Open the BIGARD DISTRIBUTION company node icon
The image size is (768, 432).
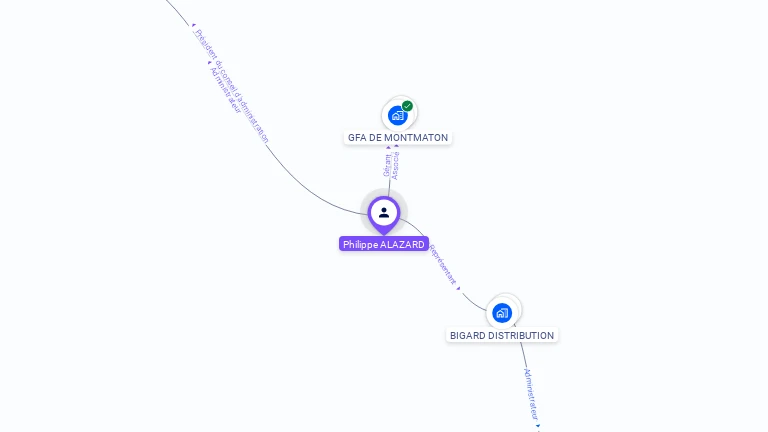point(502,313)
